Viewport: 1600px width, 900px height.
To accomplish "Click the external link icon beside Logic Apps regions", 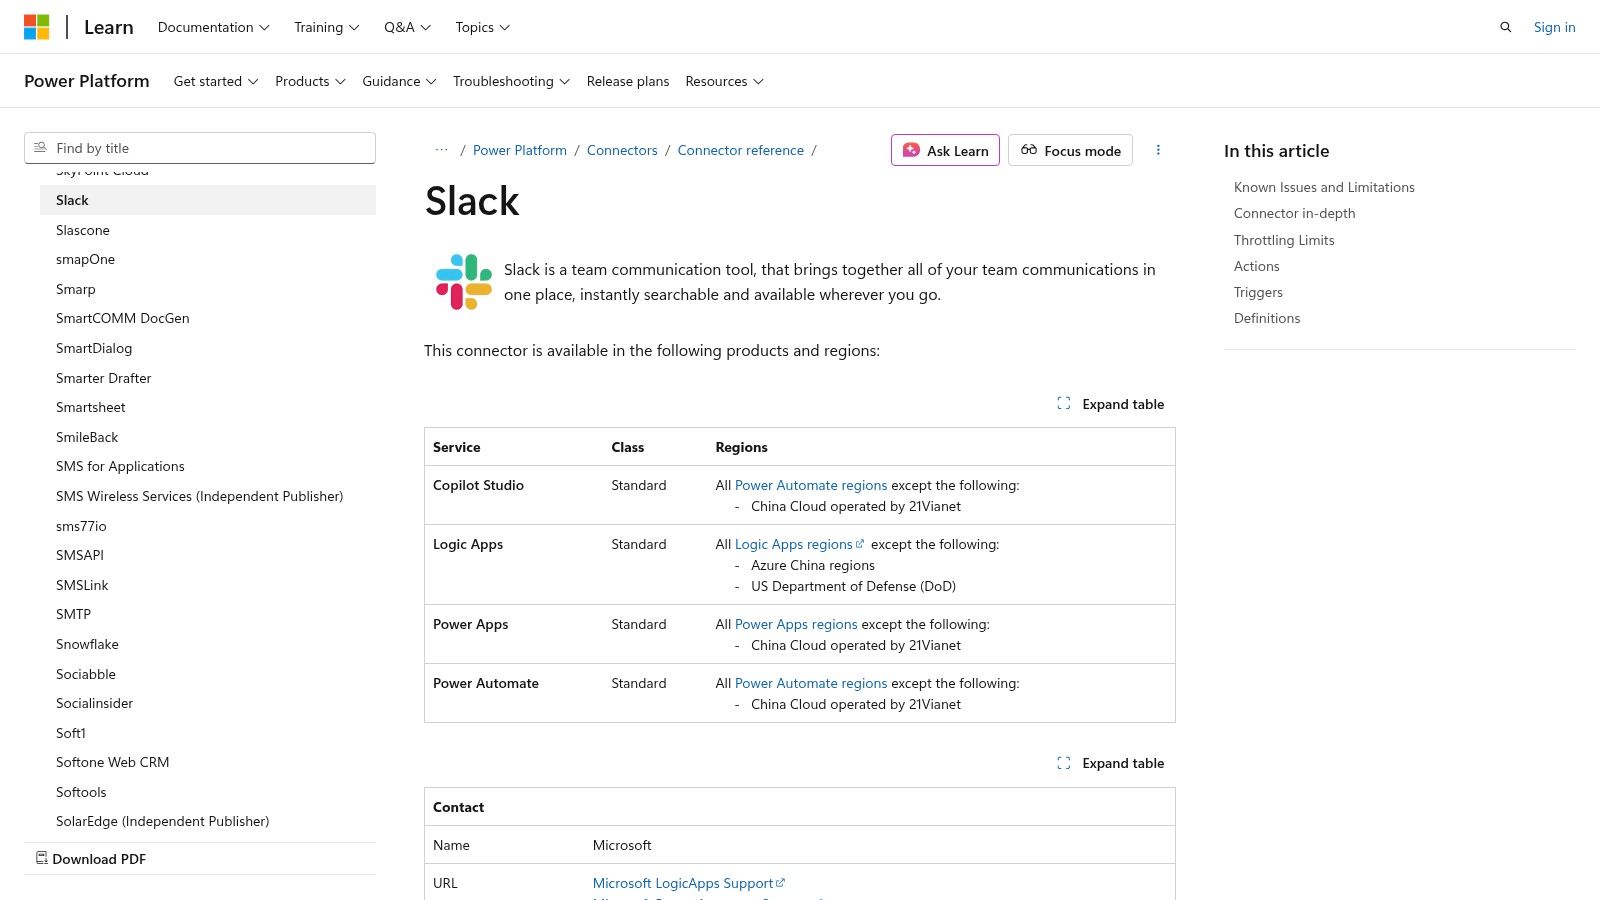I will click(860, 544).
